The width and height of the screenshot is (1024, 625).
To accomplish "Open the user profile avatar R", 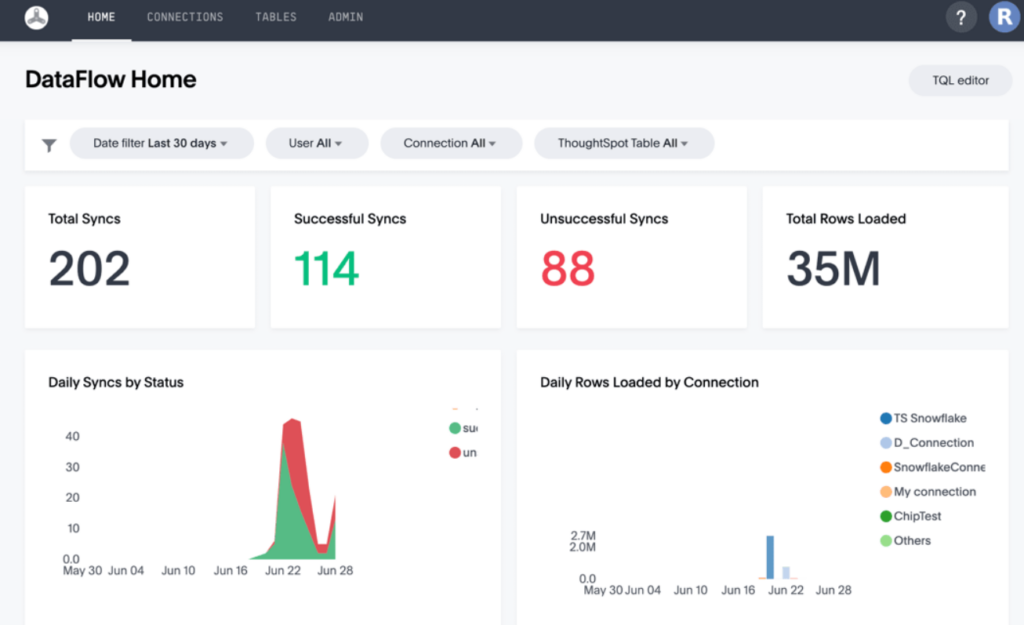I will [1004, 17].
